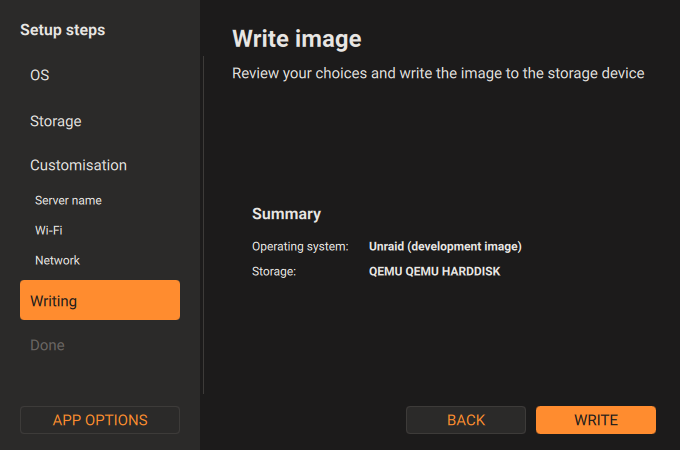This screenshot has width=680, height=450.
Task: Go BACK to the previous step
Action: [x=466, y=420]
